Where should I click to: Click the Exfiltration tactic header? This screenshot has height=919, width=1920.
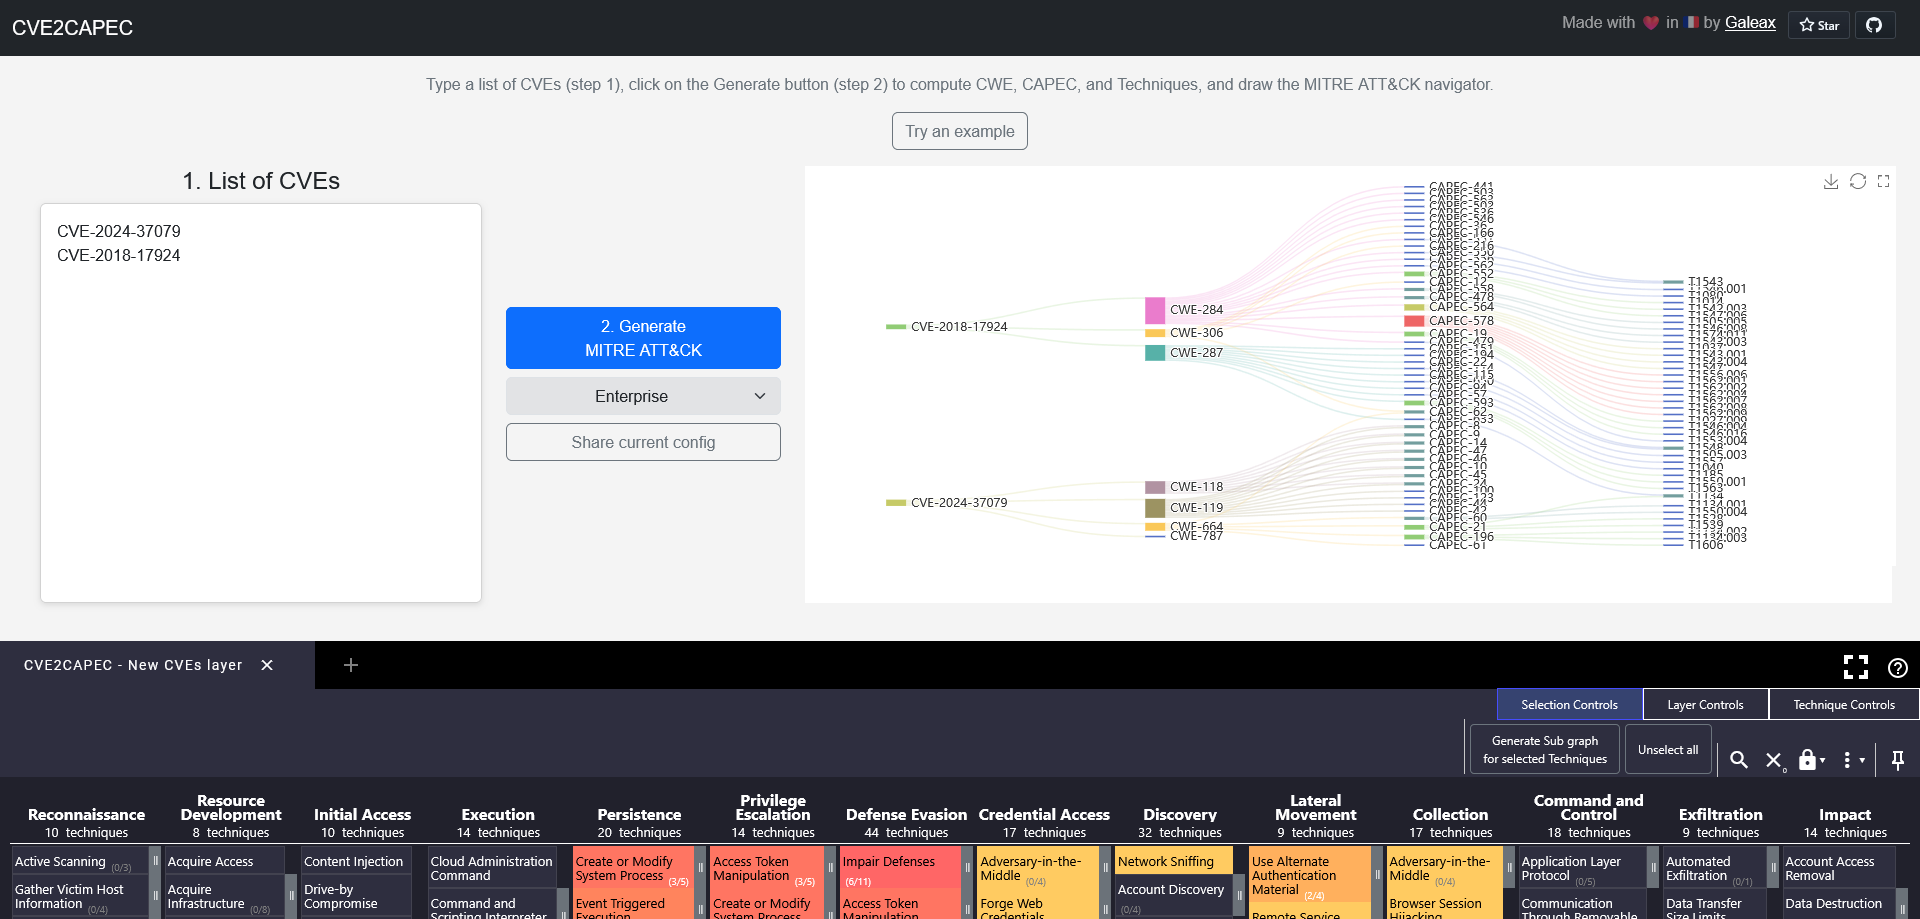click(1720, 815)
